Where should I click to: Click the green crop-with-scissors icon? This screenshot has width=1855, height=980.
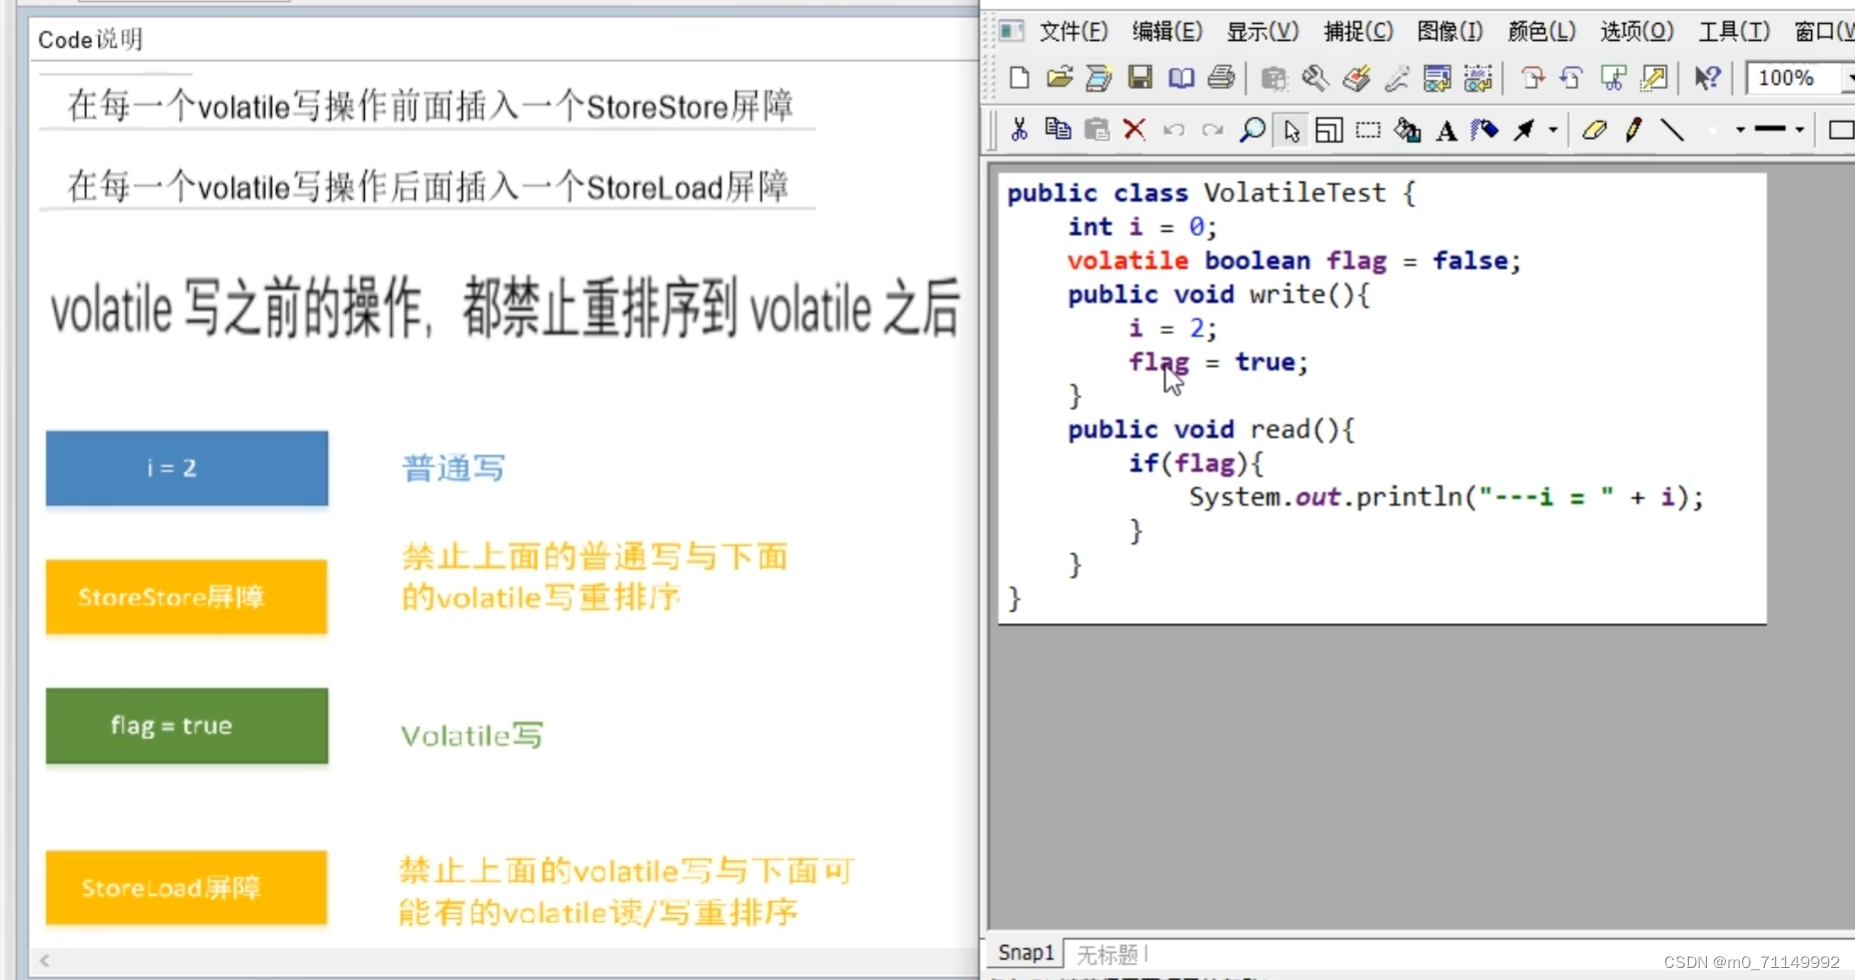click(x=1612, y=78)
